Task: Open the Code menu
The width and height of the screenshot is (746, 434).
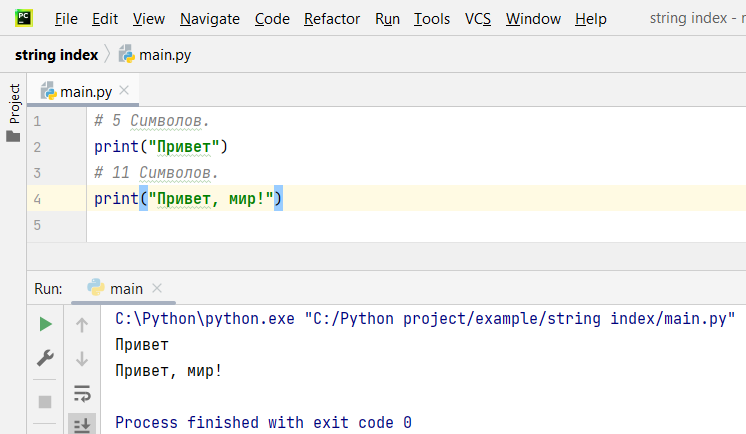Action: (272, 19)
